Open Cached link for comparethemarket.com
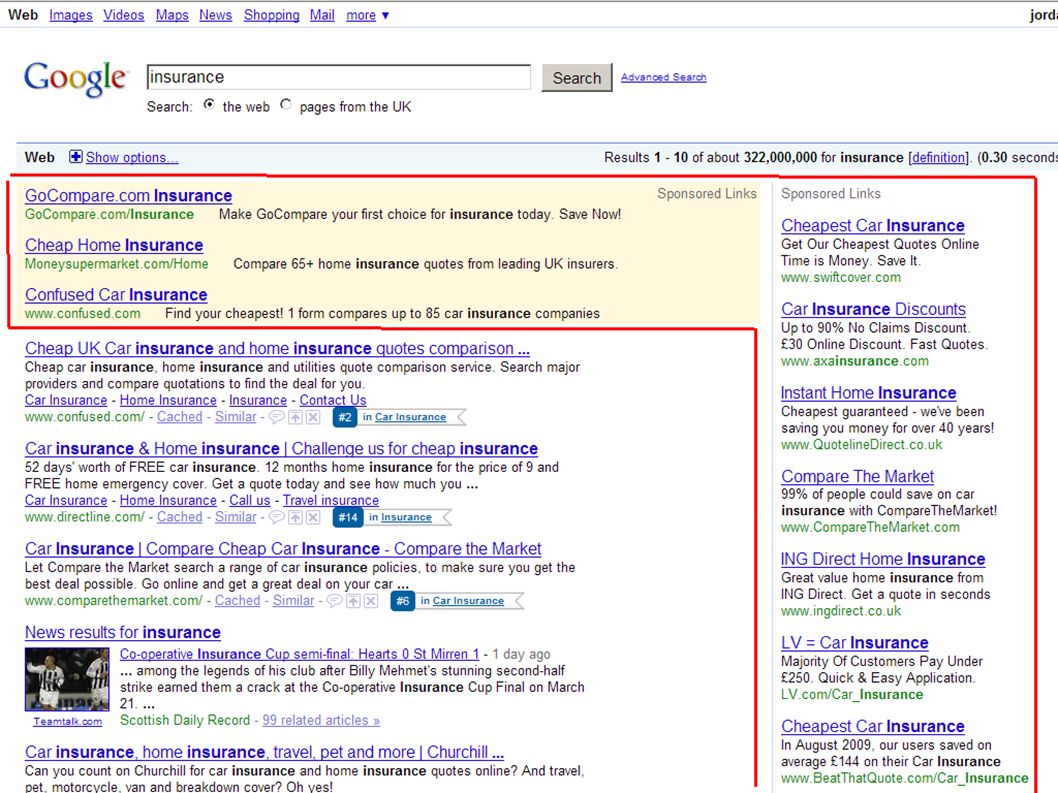Viewport: 1058px width, 793px height. 238,601
